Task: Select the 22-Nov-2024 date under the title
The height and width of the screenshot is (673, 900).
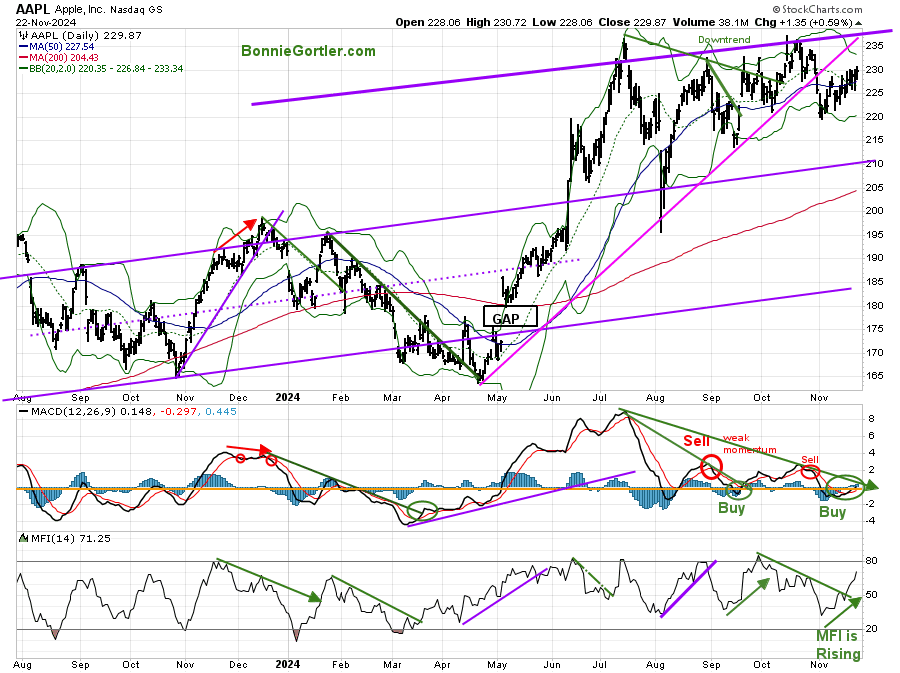Action: pyautogui.click(x=45, y=22)
